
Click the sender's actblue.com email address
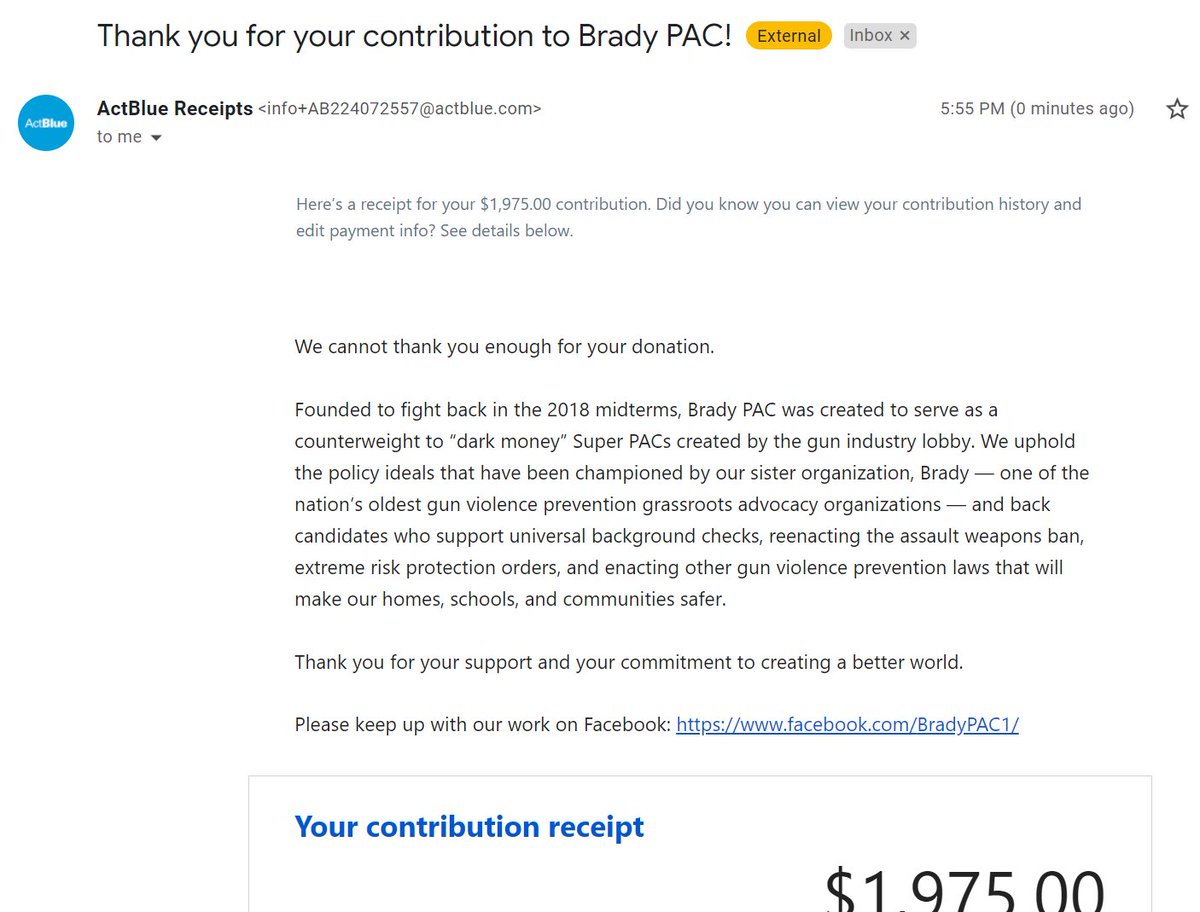pos(400,109)
